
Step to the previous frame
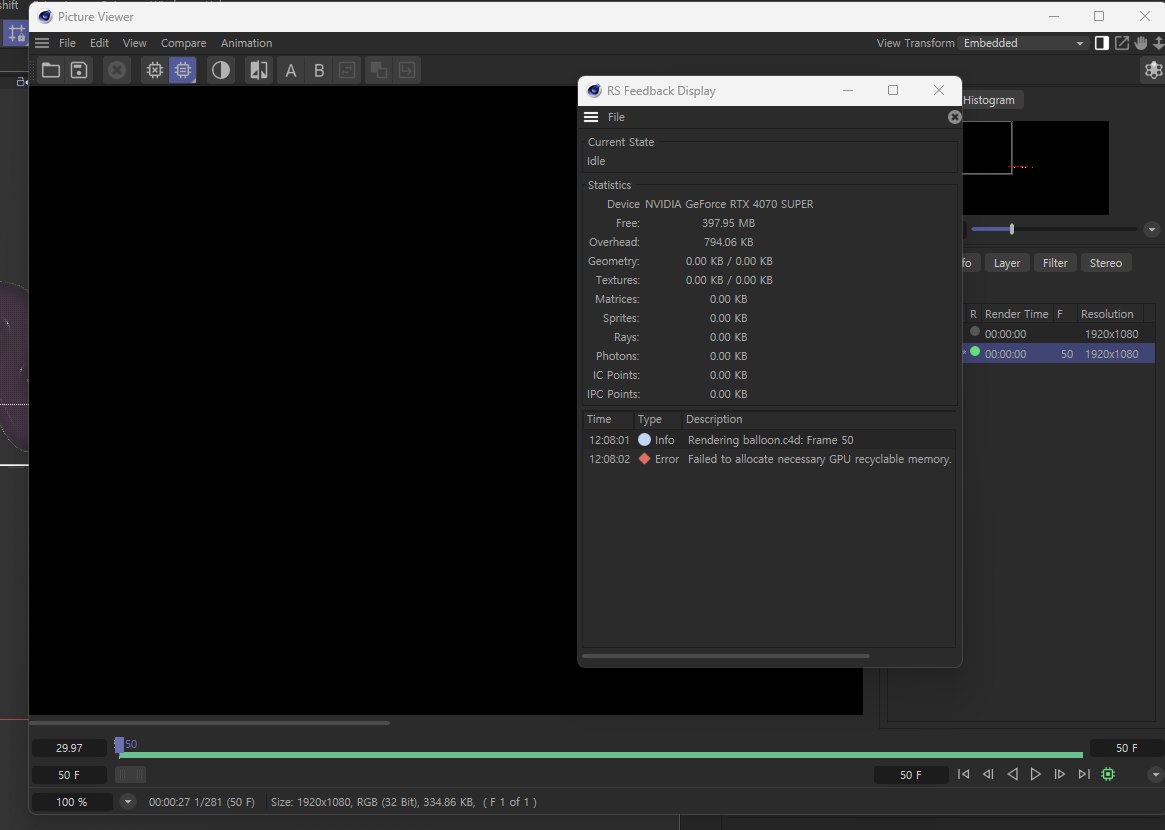[x=988, y=774]
